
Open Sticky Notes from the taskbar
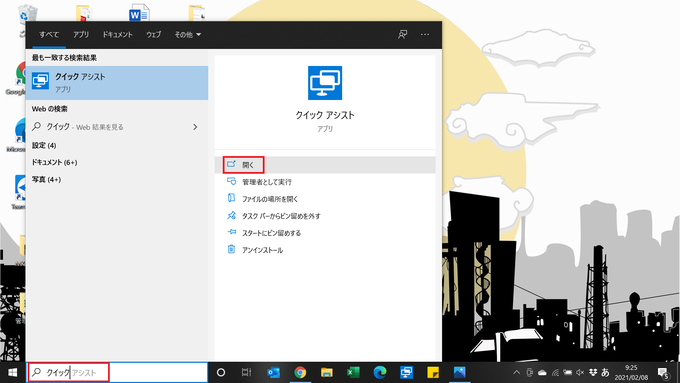[x=433, y=372]
